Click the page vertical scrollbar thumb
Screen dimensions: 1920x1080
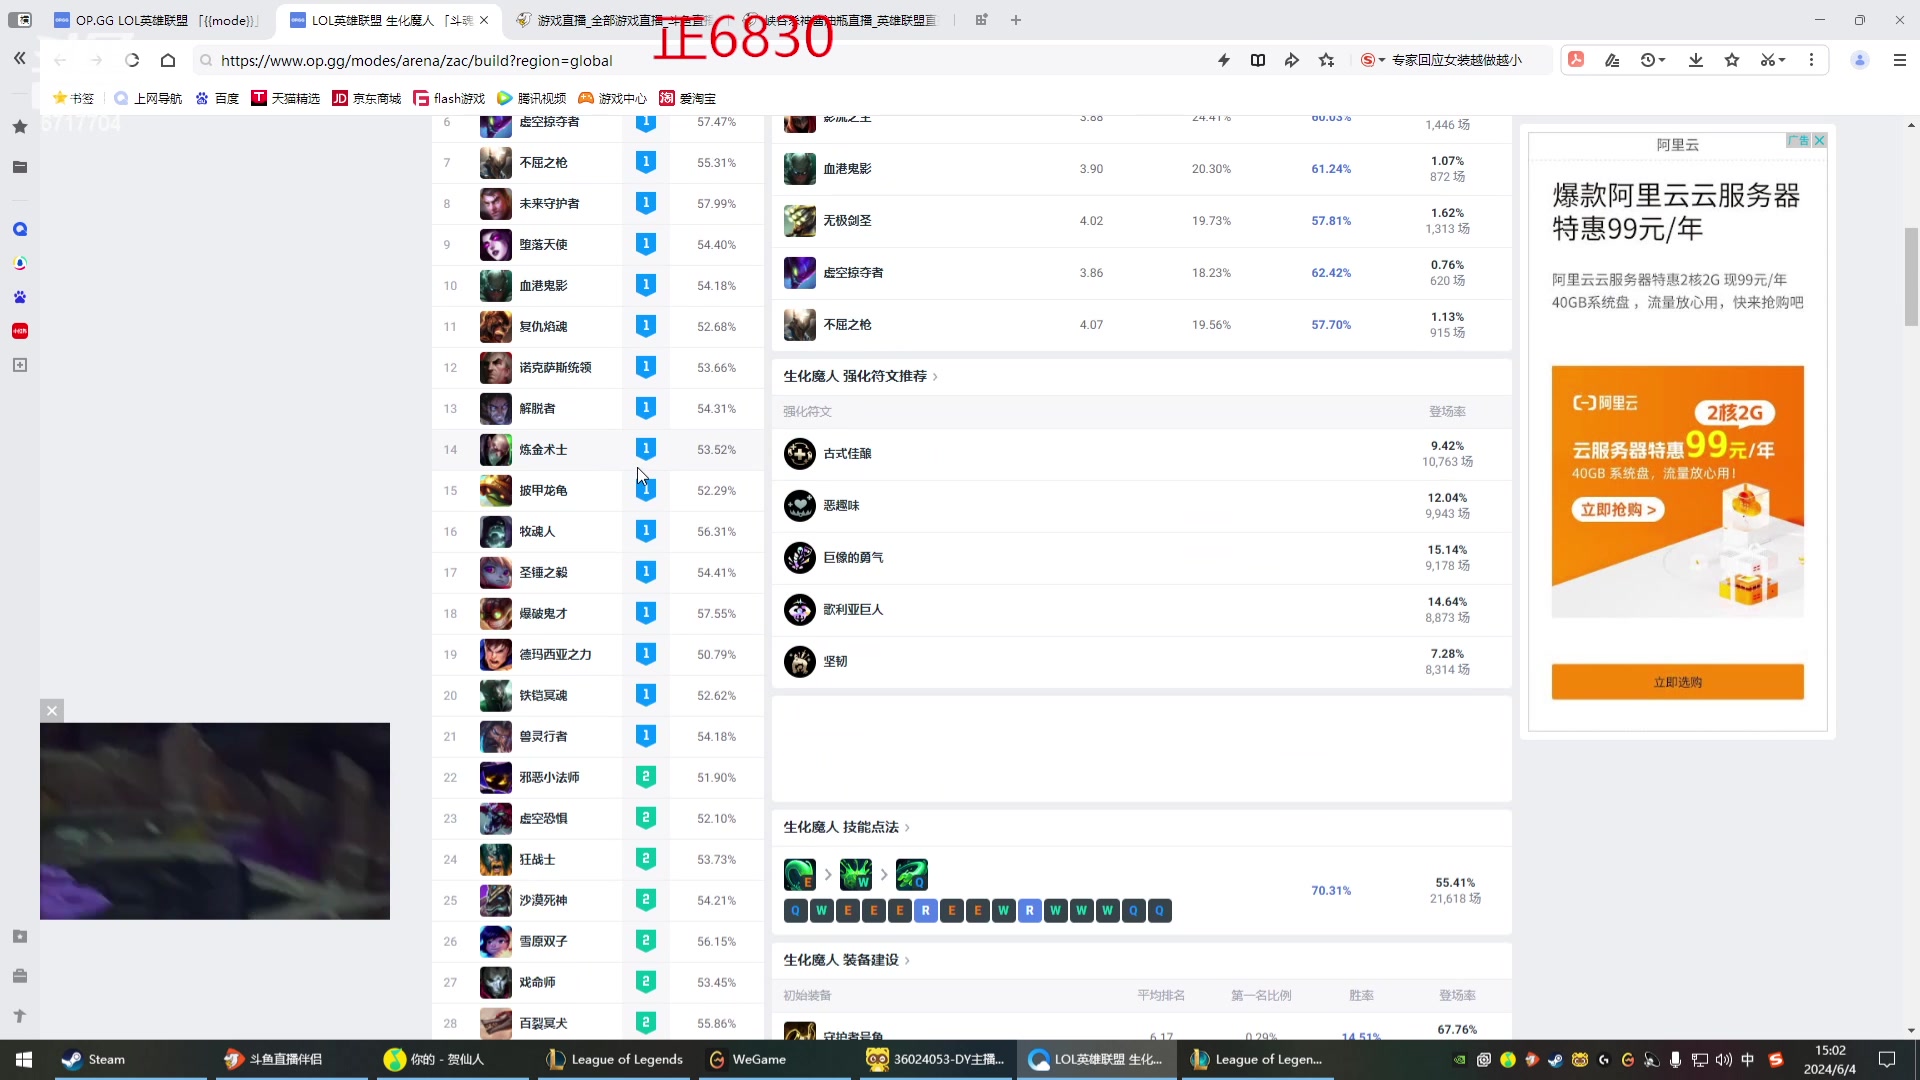point(1911,277)
